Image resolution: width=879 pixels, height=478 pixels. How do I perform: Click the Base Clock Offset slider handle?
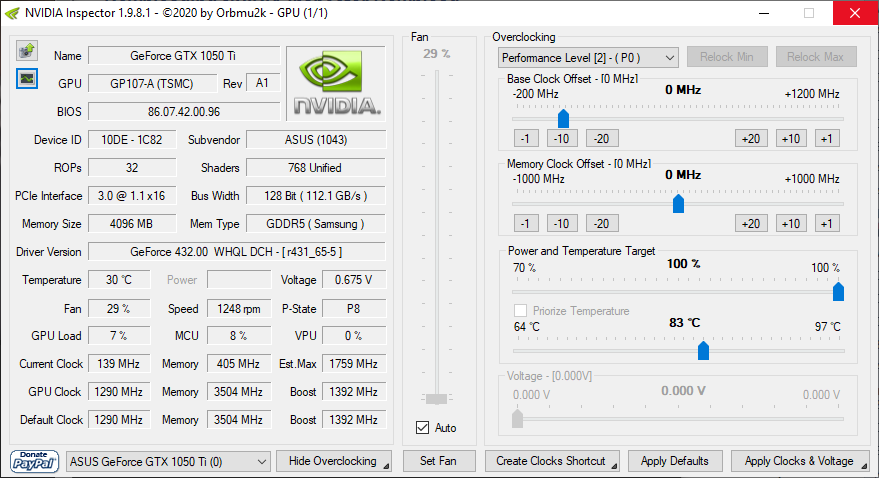(563, 118)
